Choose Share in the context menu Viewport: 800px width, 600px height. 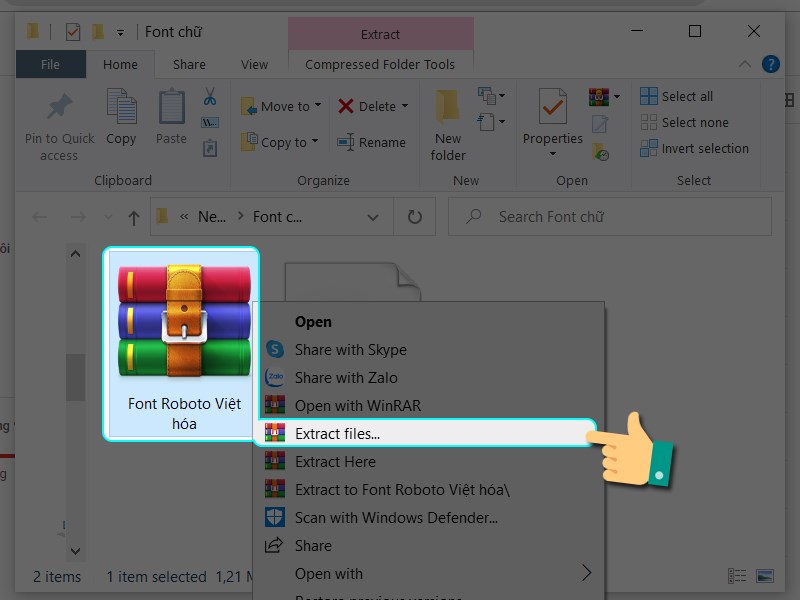tap(429, 546)
